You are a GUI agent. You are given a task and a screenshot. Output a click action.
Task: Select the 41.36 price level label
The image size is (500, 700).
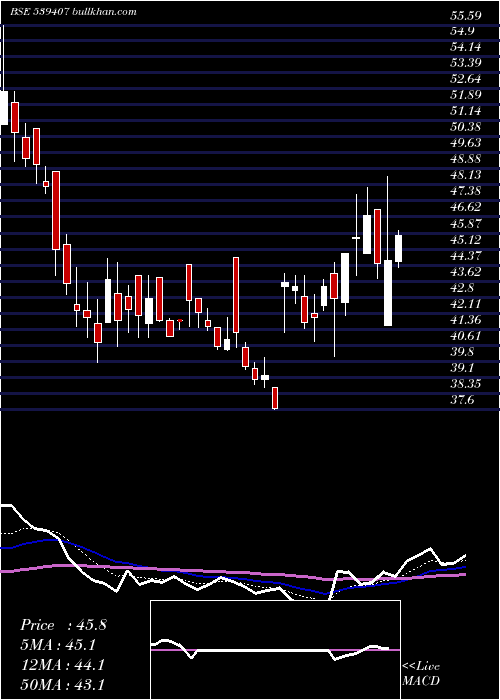466,320
